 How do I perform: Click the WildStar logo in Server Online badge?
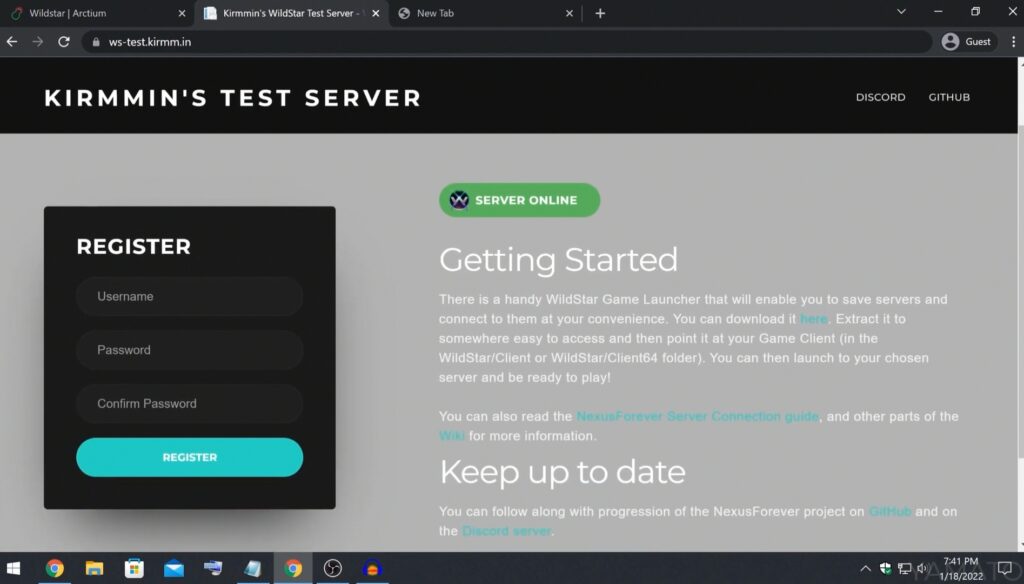pyautogui.click(x=459, y=200)
